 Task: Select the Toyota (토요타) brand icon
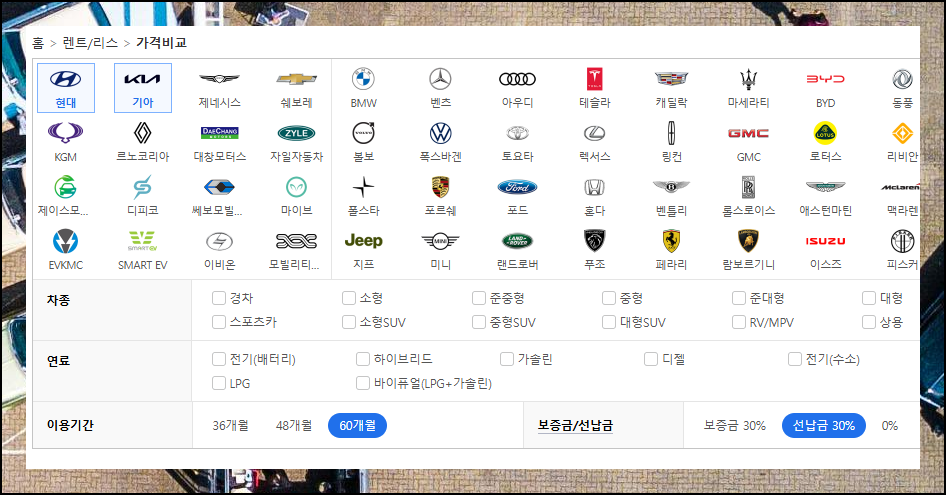tap(518, 133)
